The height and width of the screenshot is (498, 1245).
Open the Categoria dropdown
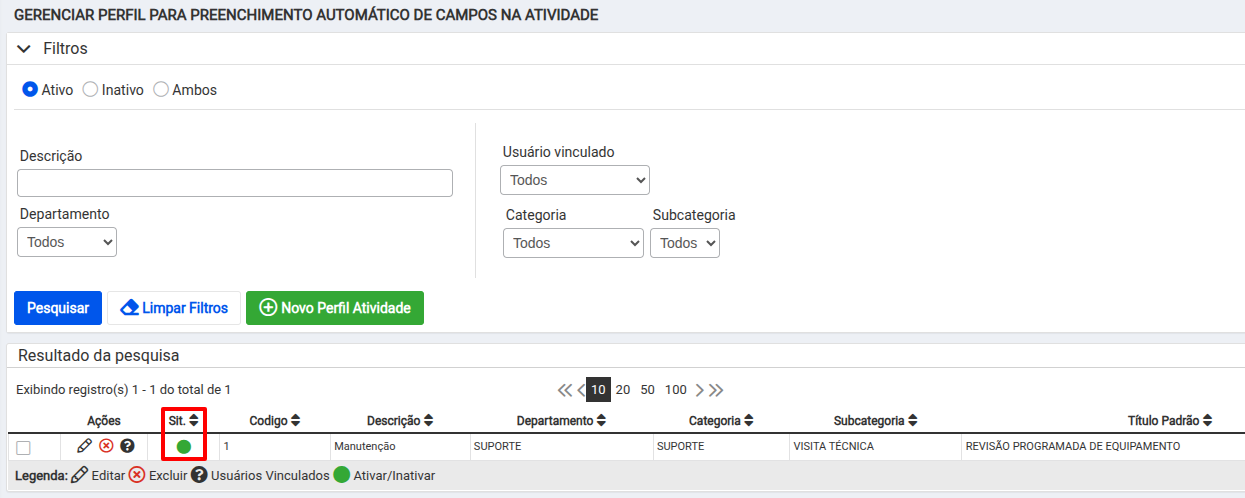(573, 243)
